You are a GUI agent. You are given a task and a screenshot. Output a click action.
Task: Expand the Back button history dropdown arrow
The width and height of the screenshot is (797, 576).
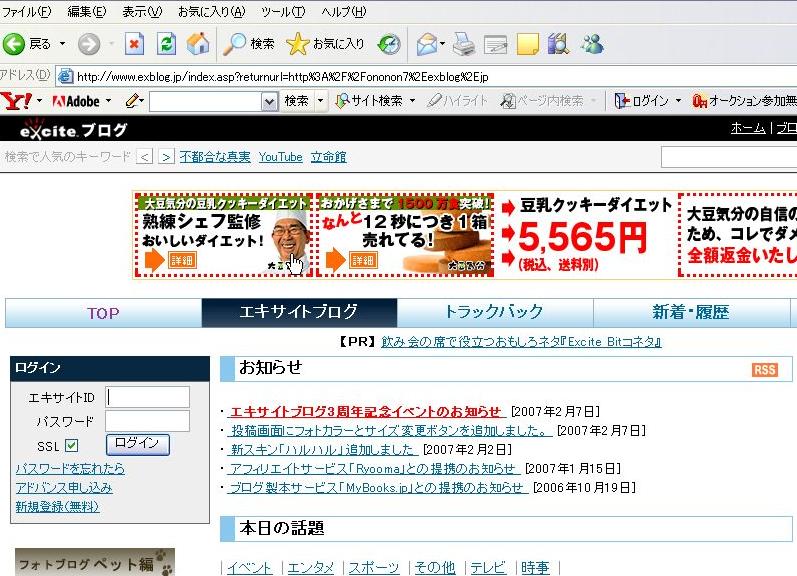click(62, 44)
